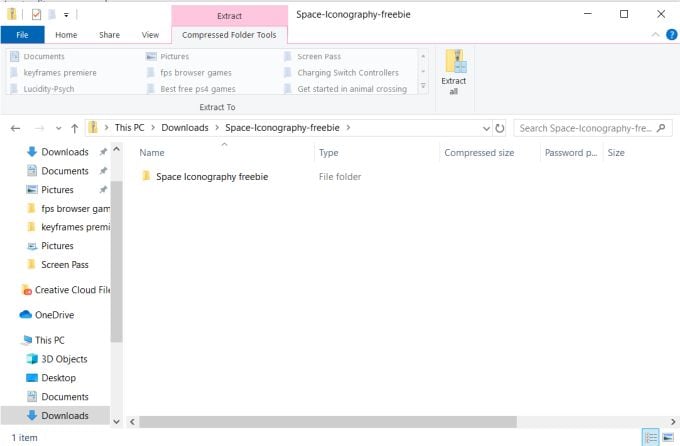This screenshot has height=446, width=680.
Task: Open Customize Quick Access Toolbar dropdown
Action: 66,15
